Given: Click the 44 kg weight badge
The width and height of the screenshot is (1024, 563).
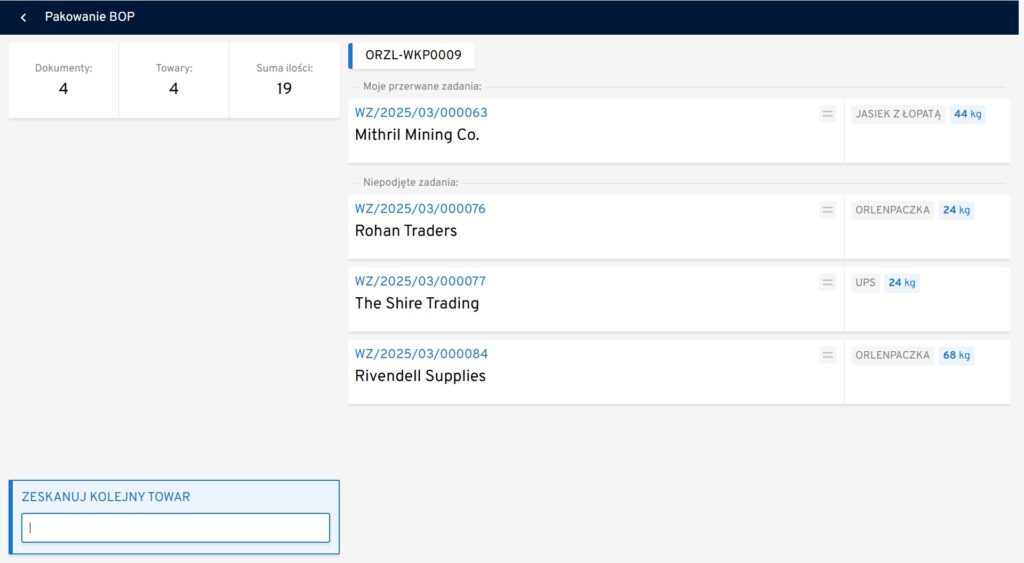Looking at the screenshot, I should pos(967,114).
